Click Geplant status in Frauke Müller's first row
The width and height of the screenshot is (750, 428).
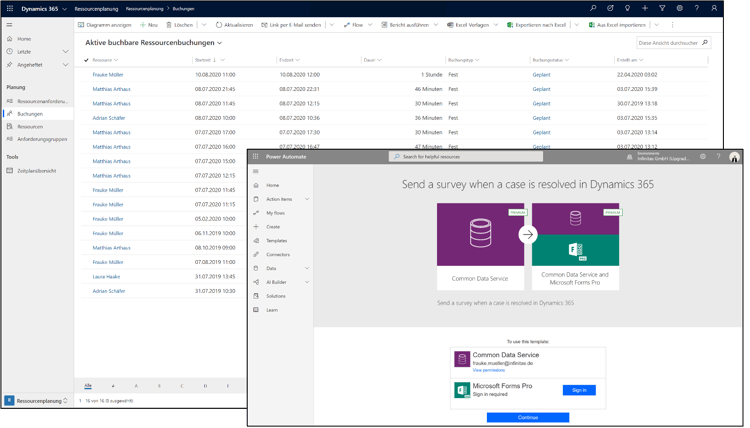point(541,75)
